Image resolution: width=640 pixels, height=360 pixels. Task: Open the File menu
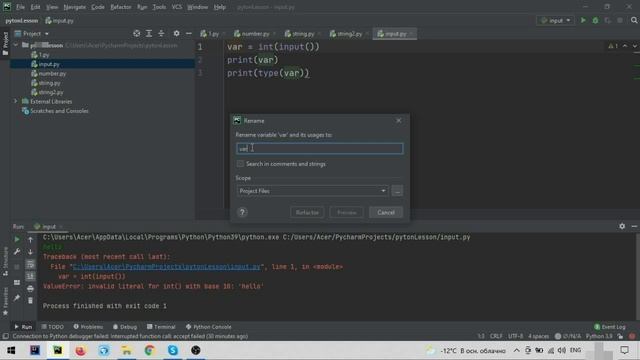tap(20, 7)
